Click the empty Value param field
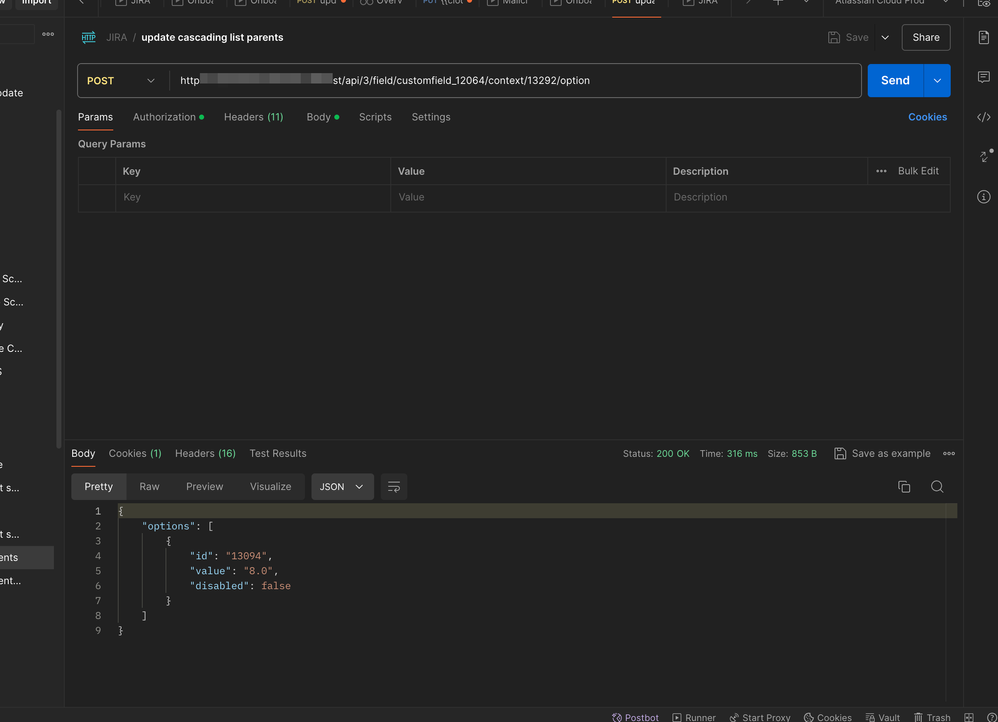 (528, 197)
